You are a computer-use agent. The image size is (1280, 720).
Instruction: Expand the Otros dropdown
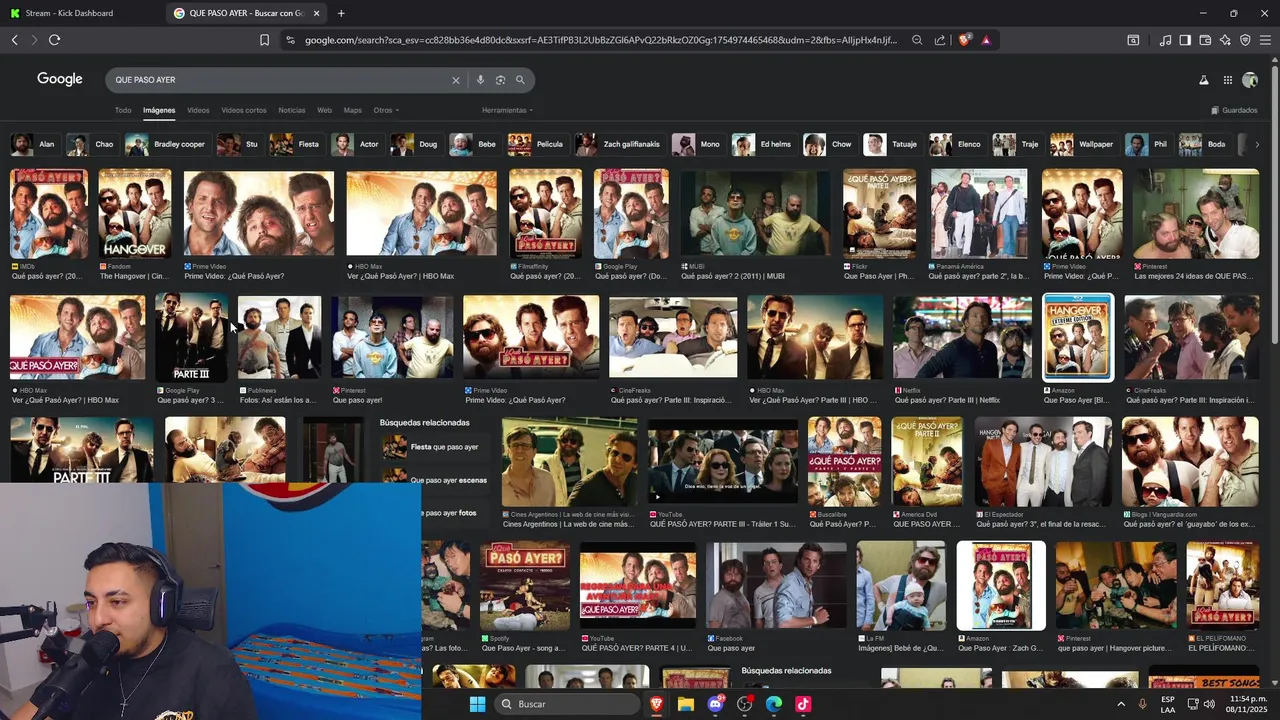386,110
